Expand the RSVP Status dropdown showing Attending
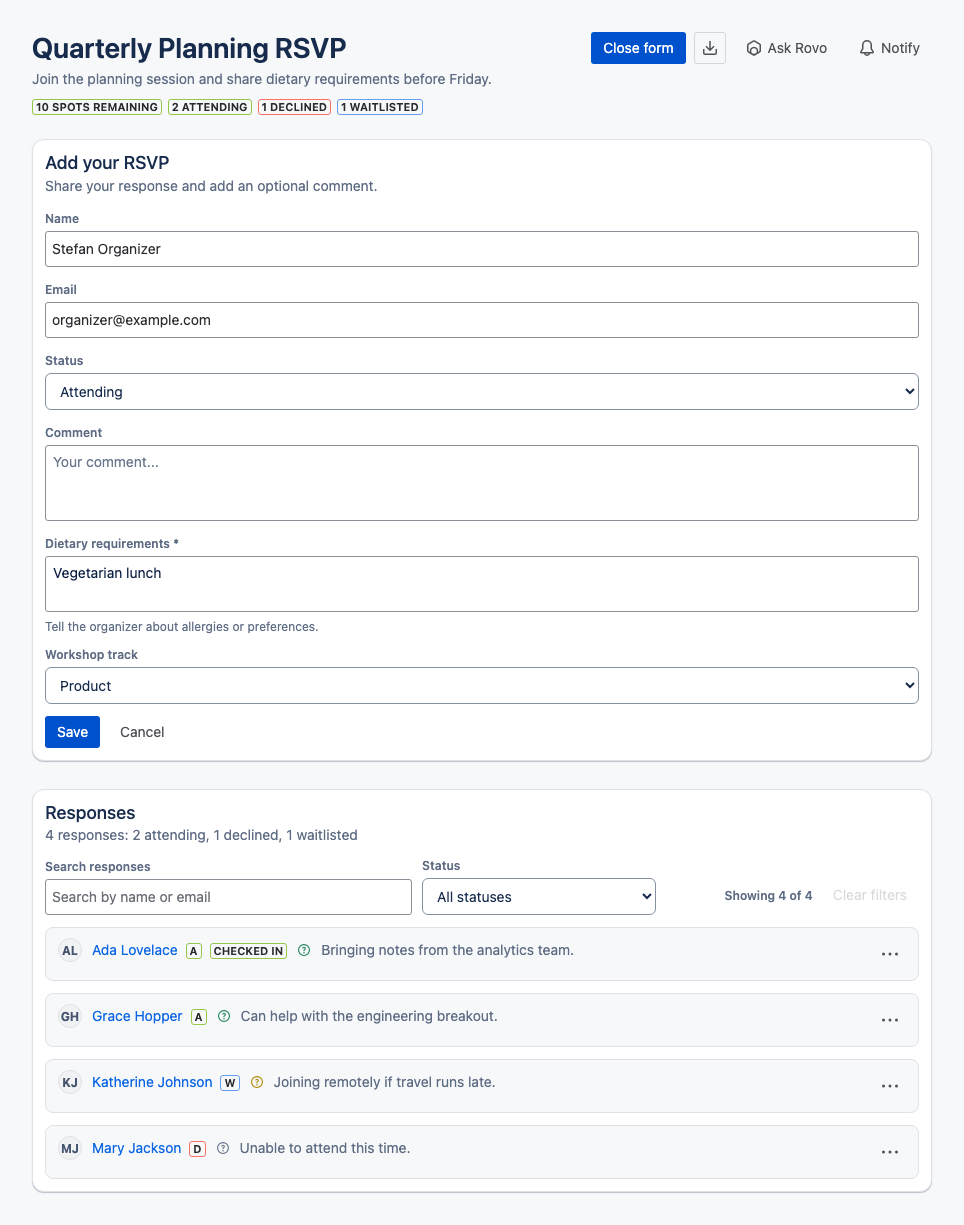Screen dimensions: 964x1225 [x=482, y=392]
